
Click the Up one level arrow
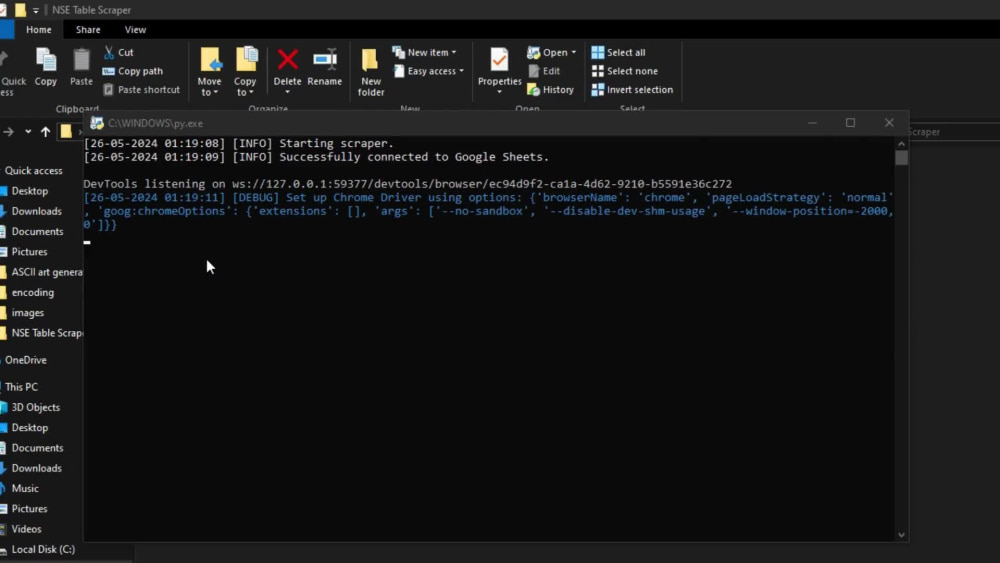pyautogui.click(x=45, y=131)
